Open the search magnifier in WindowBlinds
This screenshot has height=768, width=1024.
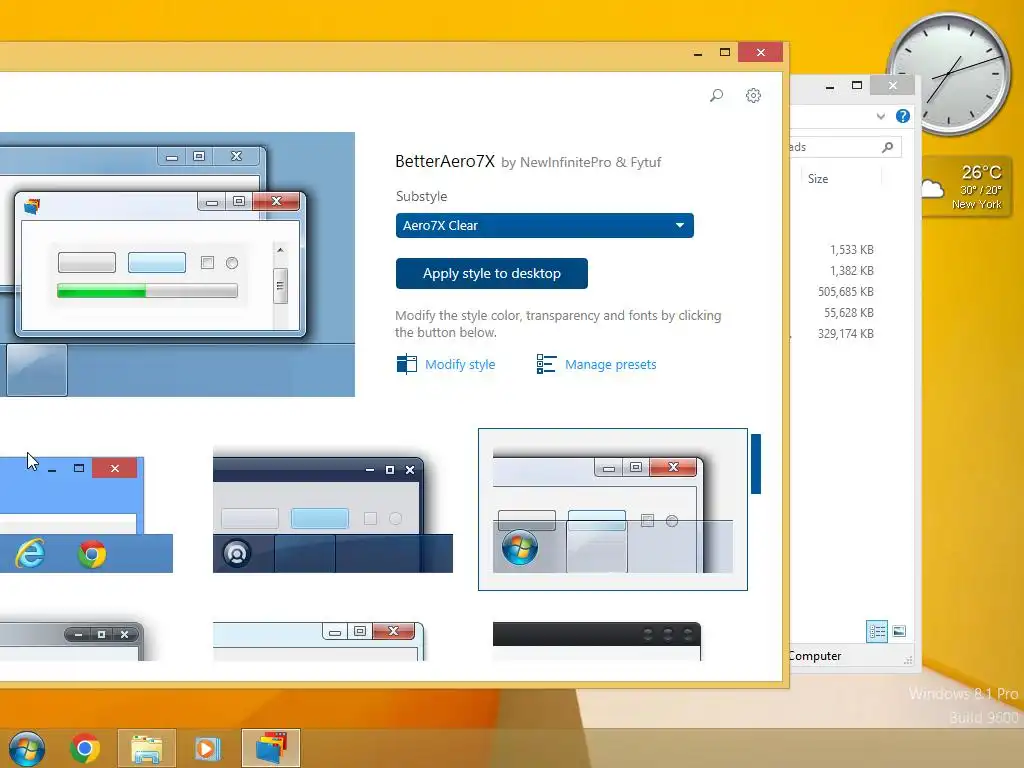(x=716, y=95)
